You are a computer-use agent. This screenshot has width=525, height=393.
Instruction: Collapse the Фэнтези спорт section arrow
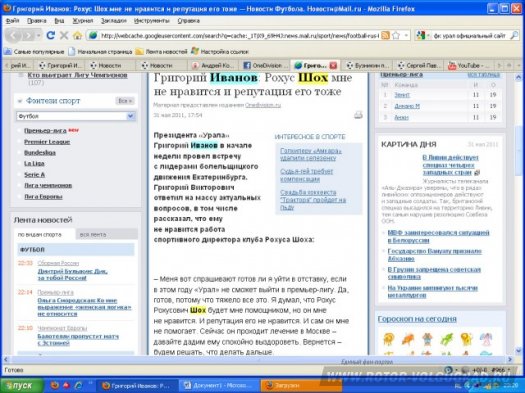[x=20, y=101]
